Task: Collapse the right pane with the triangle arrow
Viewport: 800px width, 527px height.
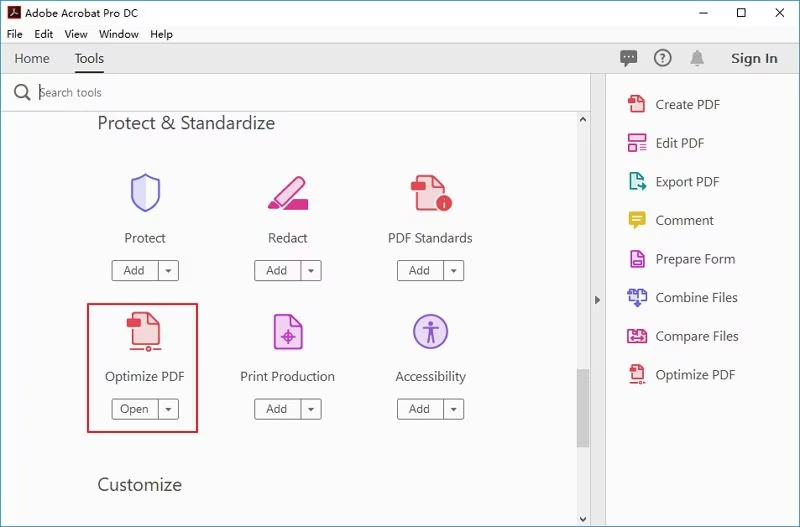Action: 597,300
